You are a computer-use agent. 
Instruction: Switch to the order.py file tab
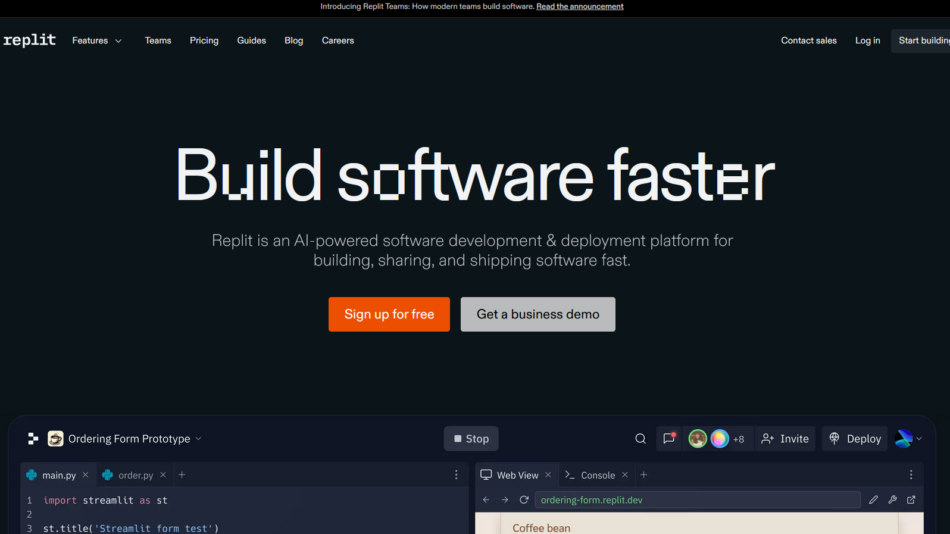[135, 475]
